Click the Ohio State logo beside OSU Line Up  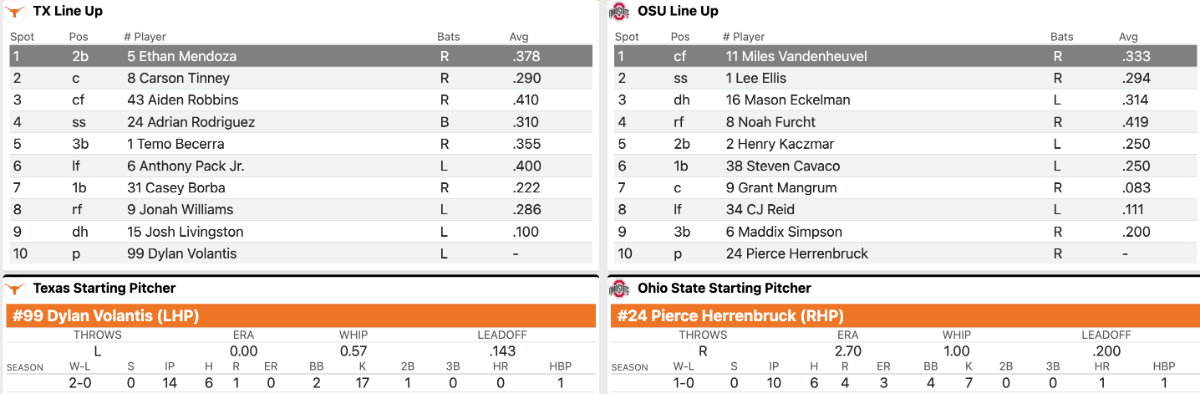click(x=619, y=11)
